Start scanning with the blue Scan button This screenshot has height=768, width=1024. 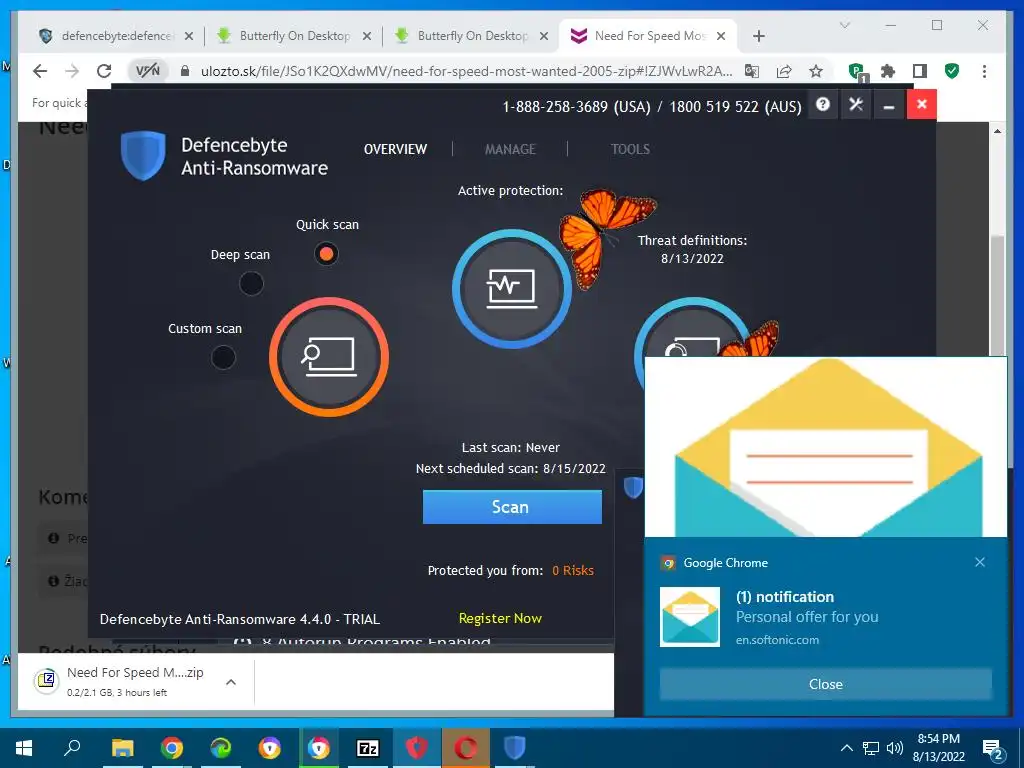(512, 507)
